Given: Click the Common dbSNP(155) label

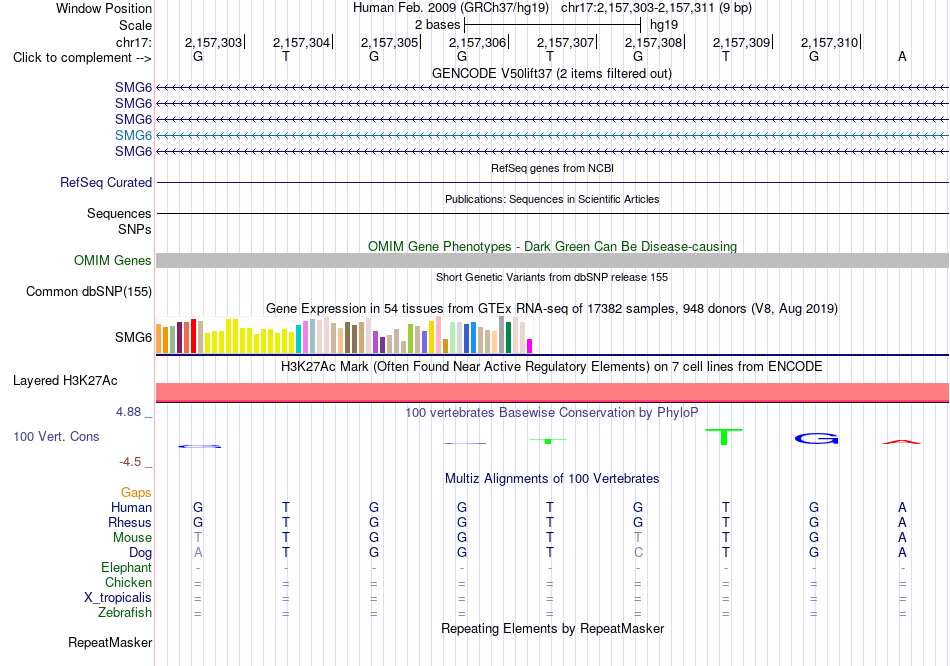Looking at the screenshot, I should click(x=88, y=291).
